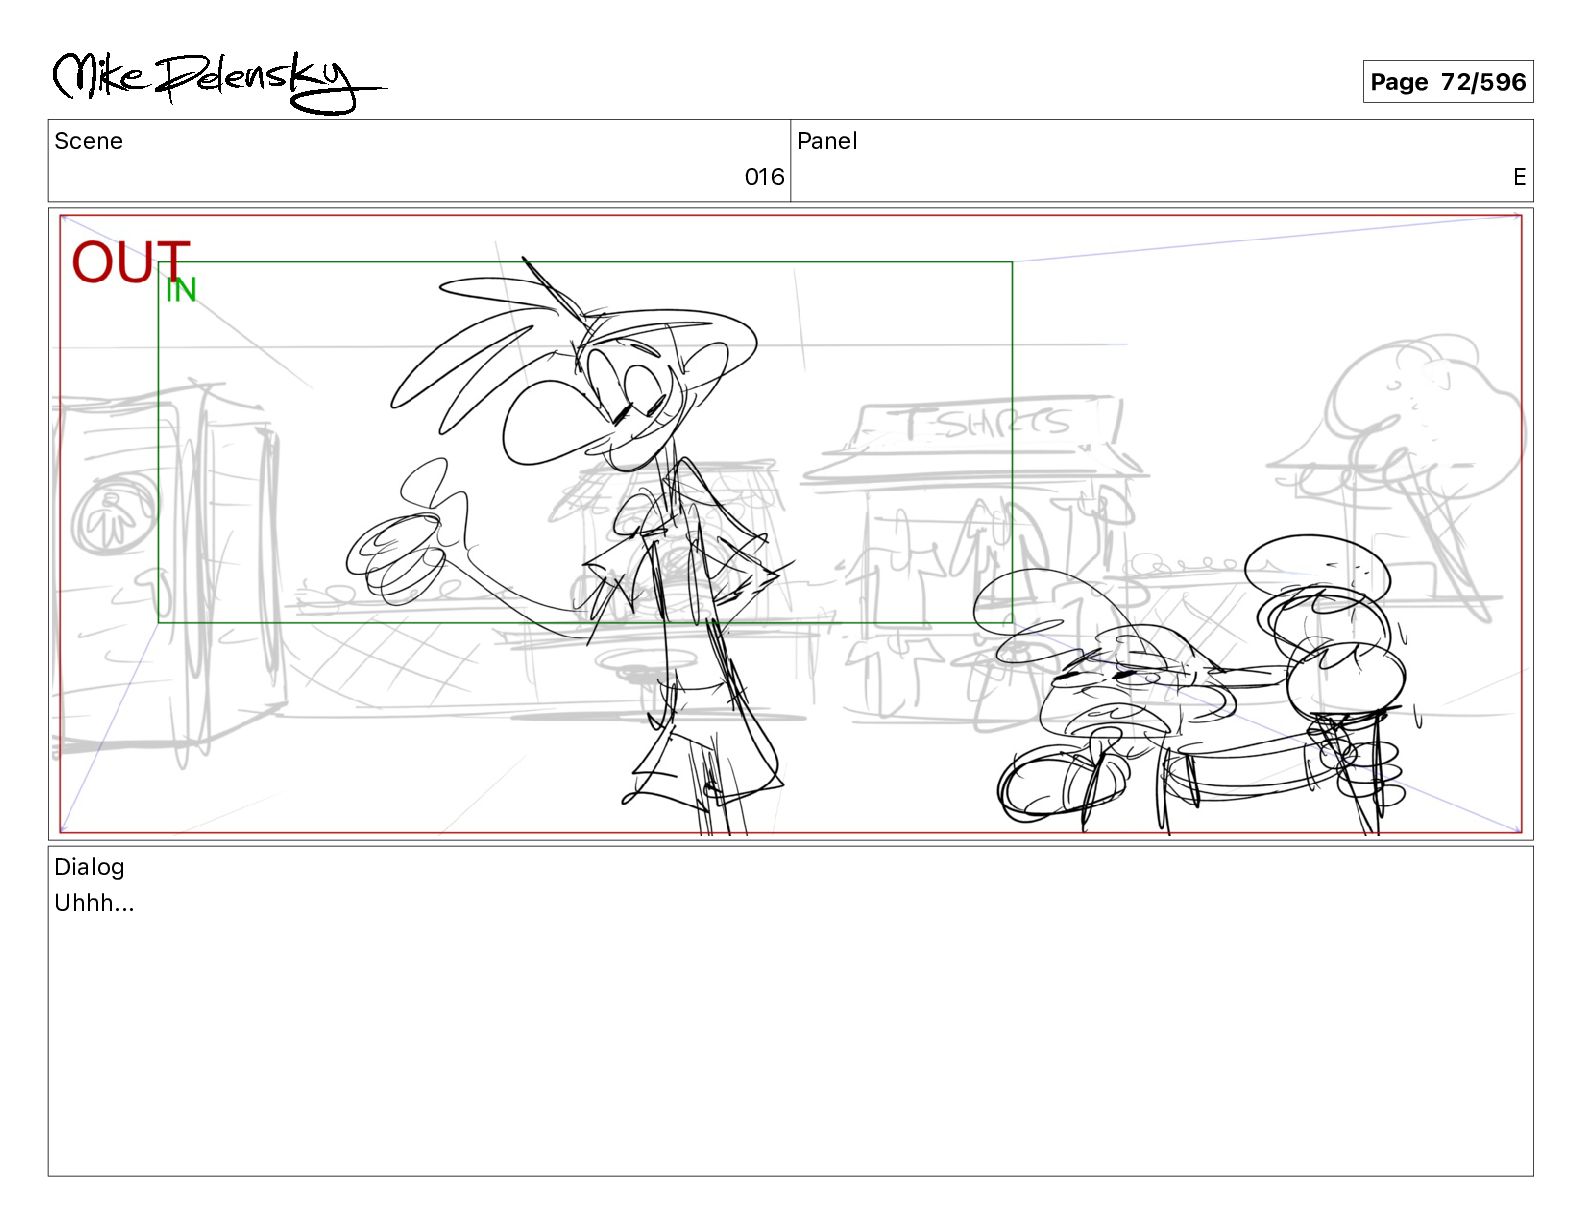The height and width of the screenshot is (1224, 1584).
Task: Click the scene number 016
Action: (764, 177)
